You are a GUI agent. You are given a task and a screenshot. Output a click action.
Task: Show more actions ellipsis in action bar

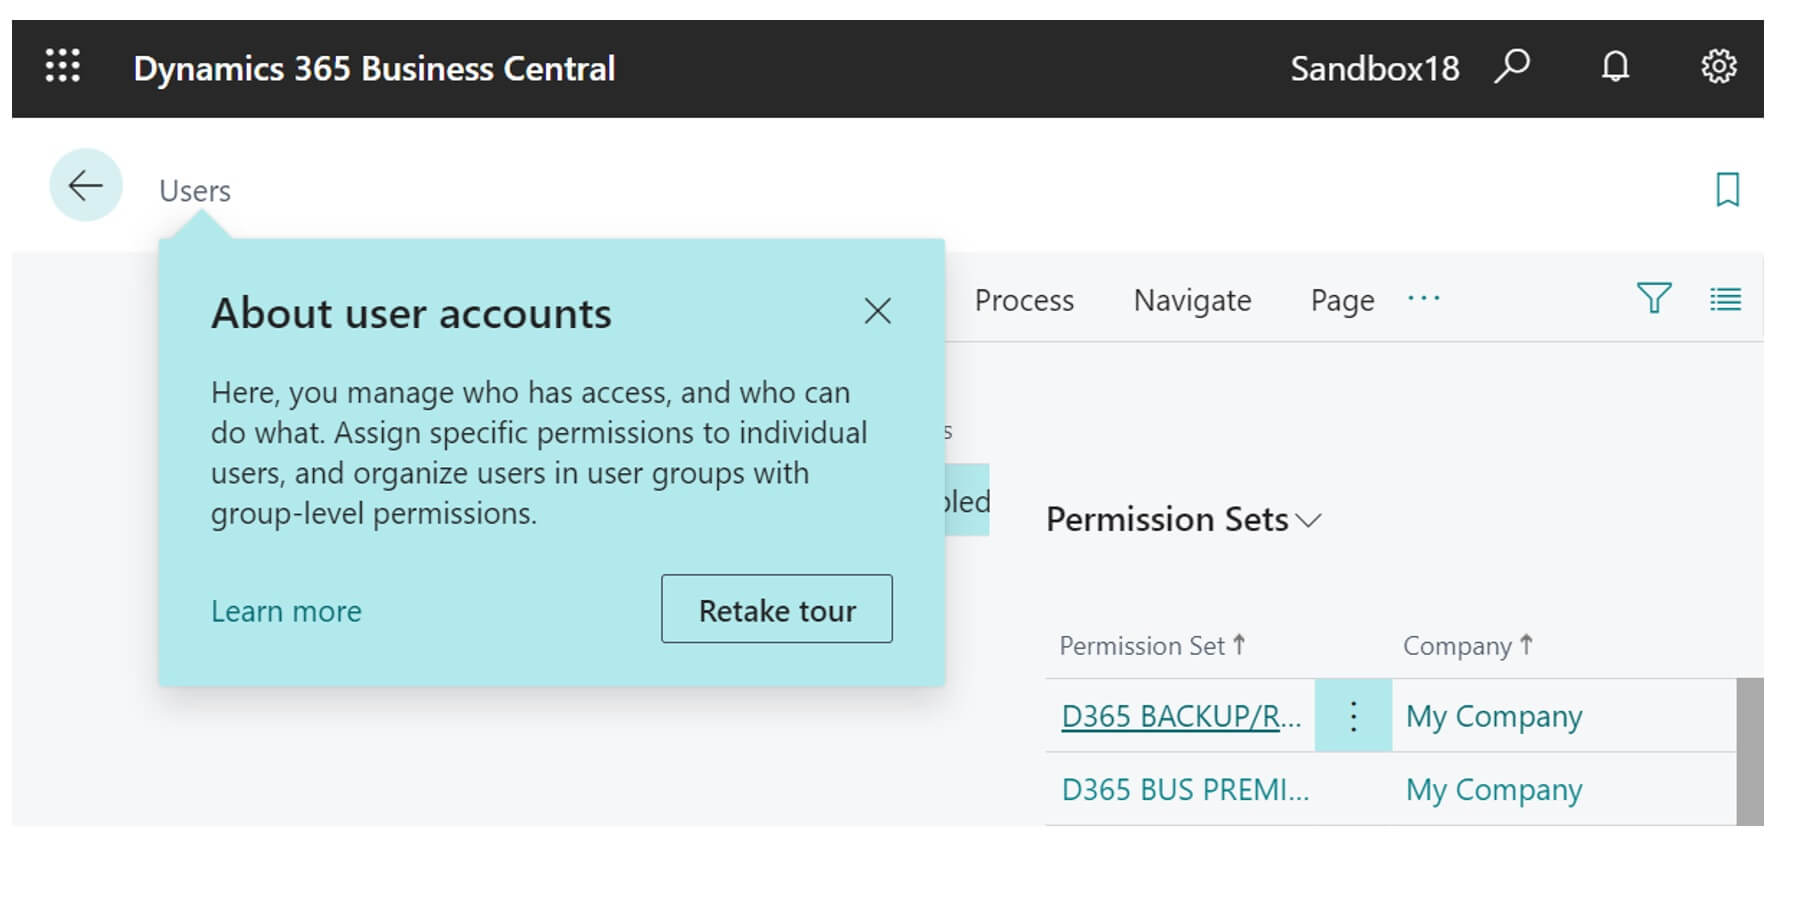point(1423,298)
